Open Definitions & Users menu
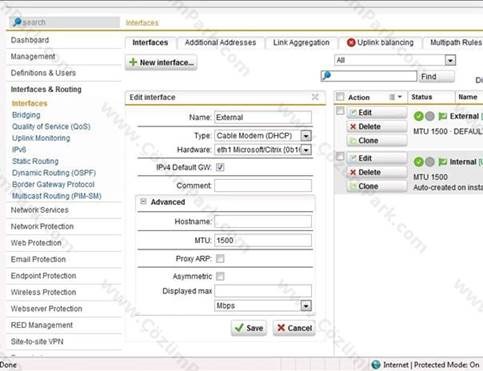 [x=43, y=73]
